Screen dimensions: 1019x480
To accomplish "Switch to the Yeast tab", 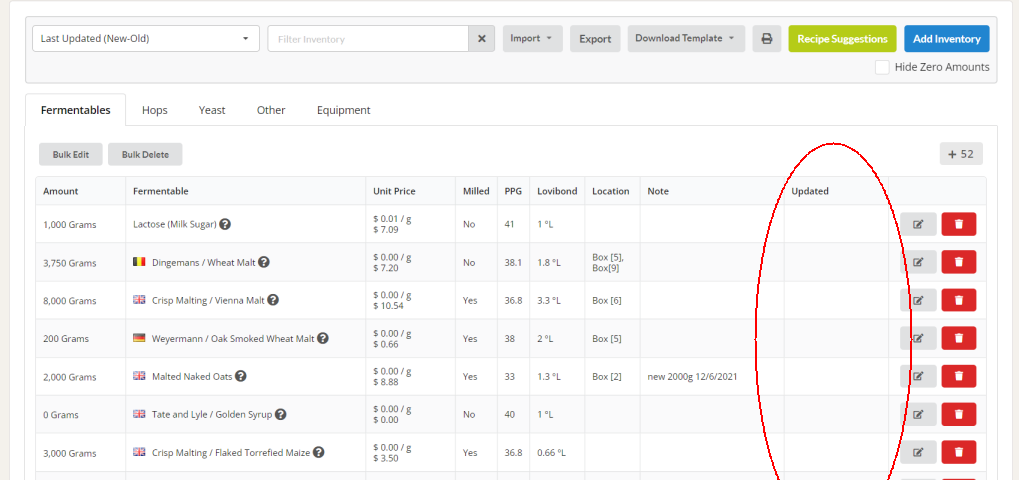I will coord(212,110).
